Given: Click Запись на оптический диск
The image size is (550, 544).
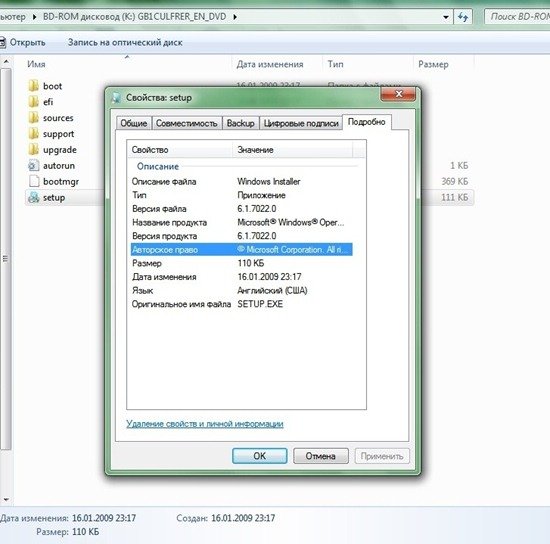Looking at the screenshot, I should (125, 42).
